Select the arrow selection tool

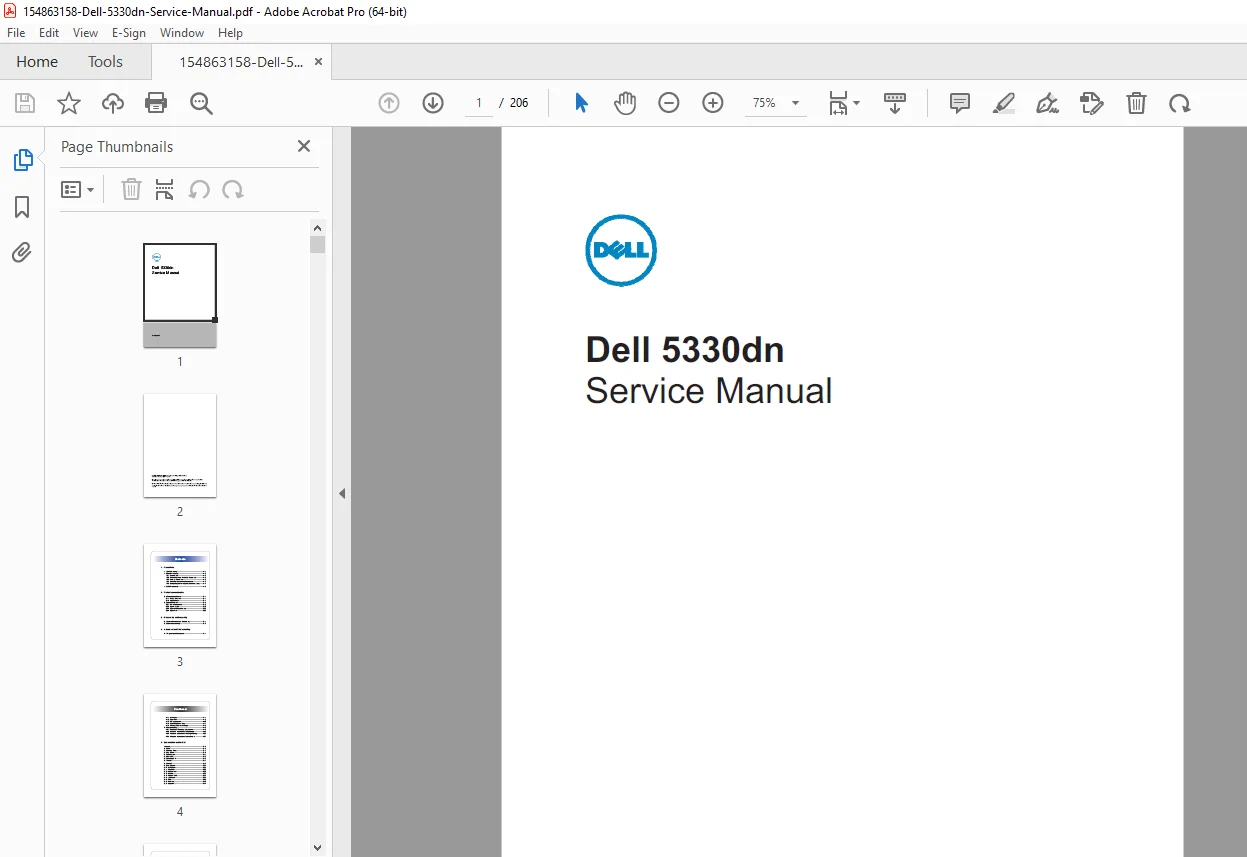[581, 103]
